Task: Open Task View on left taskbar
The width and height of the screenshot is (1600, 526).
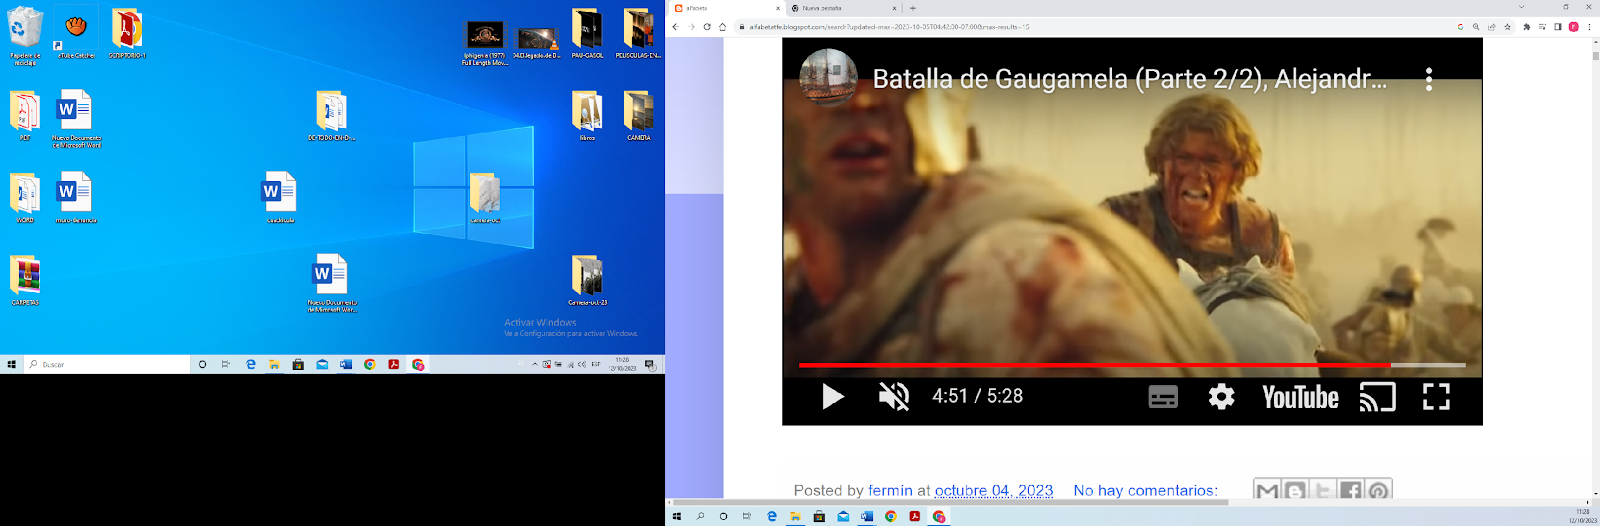Action: [226, 365]
